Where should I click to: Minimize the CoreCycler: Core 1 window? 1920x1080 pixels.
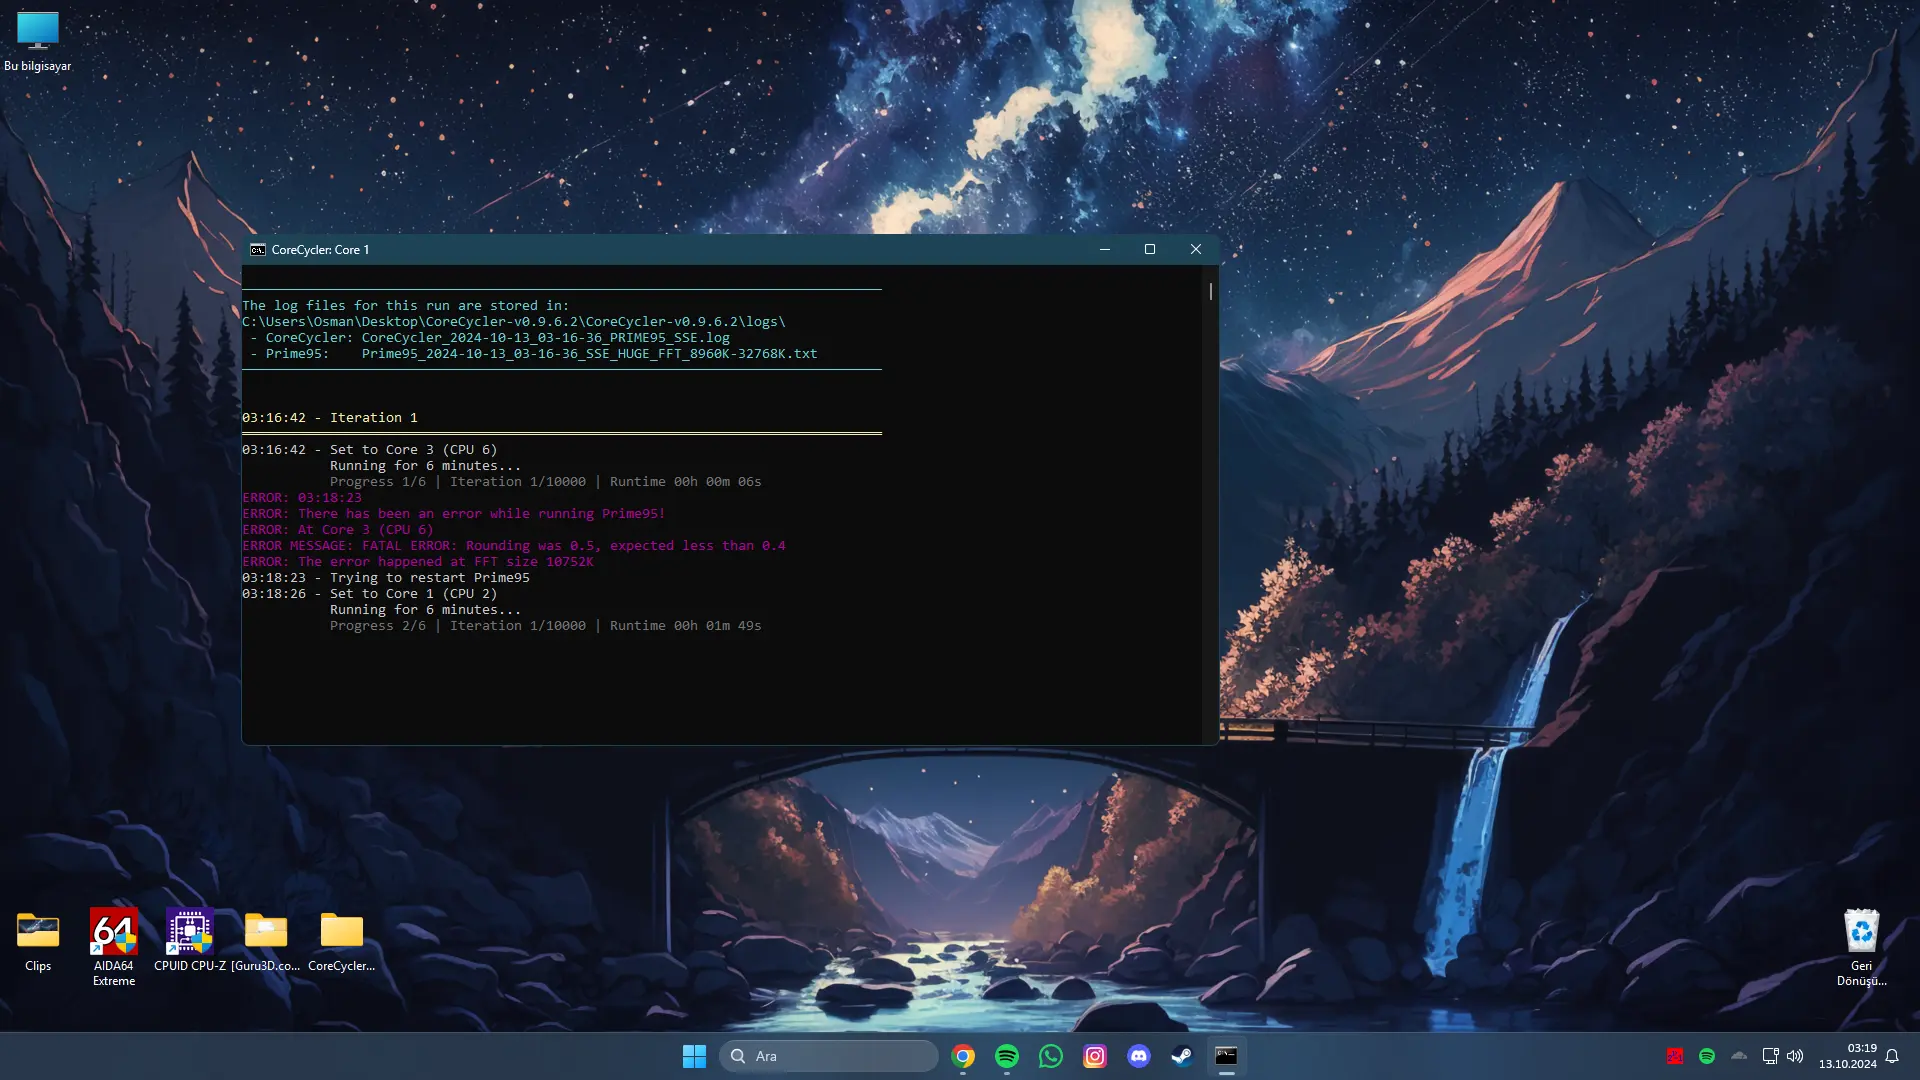pyautogui.click(x=1105, y=250)
